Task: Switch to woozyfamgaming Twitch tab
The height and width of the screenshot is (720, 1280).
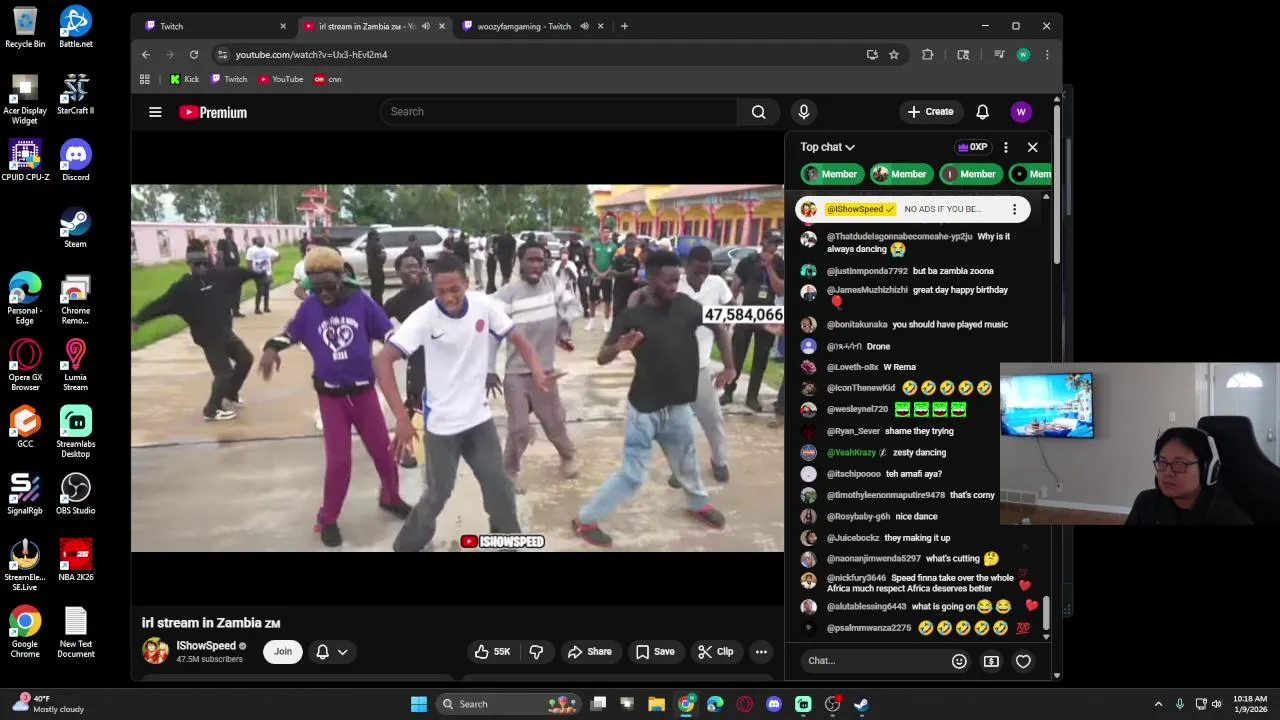Action: tap(535, 26)
